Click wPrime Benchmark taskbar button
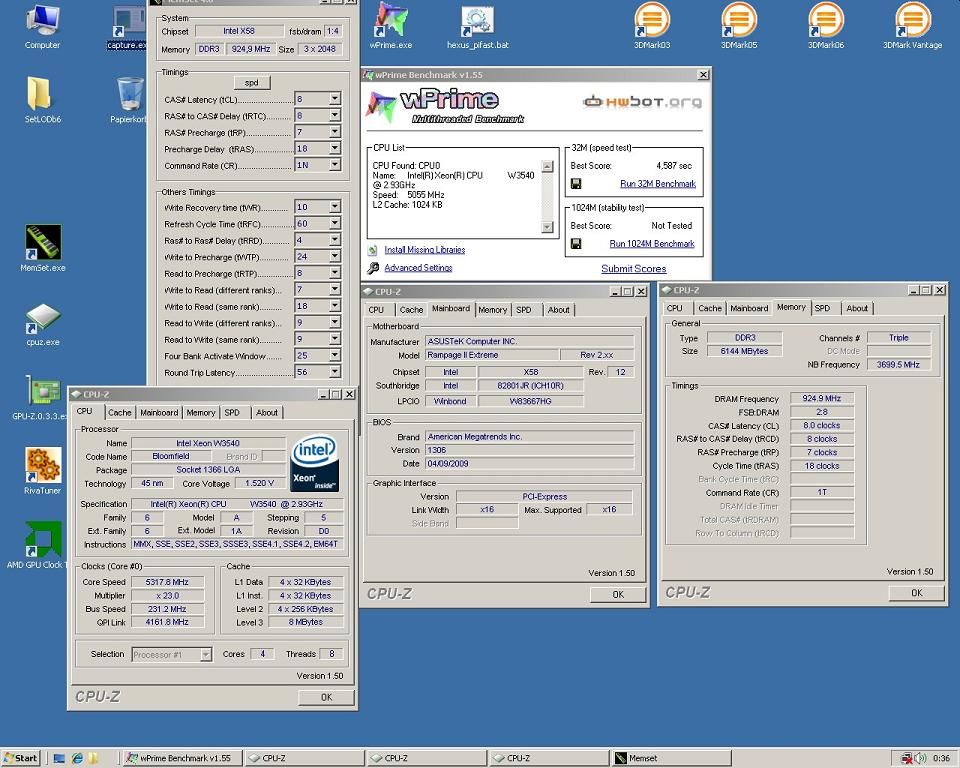960x768 pixels. pos(182,758)
